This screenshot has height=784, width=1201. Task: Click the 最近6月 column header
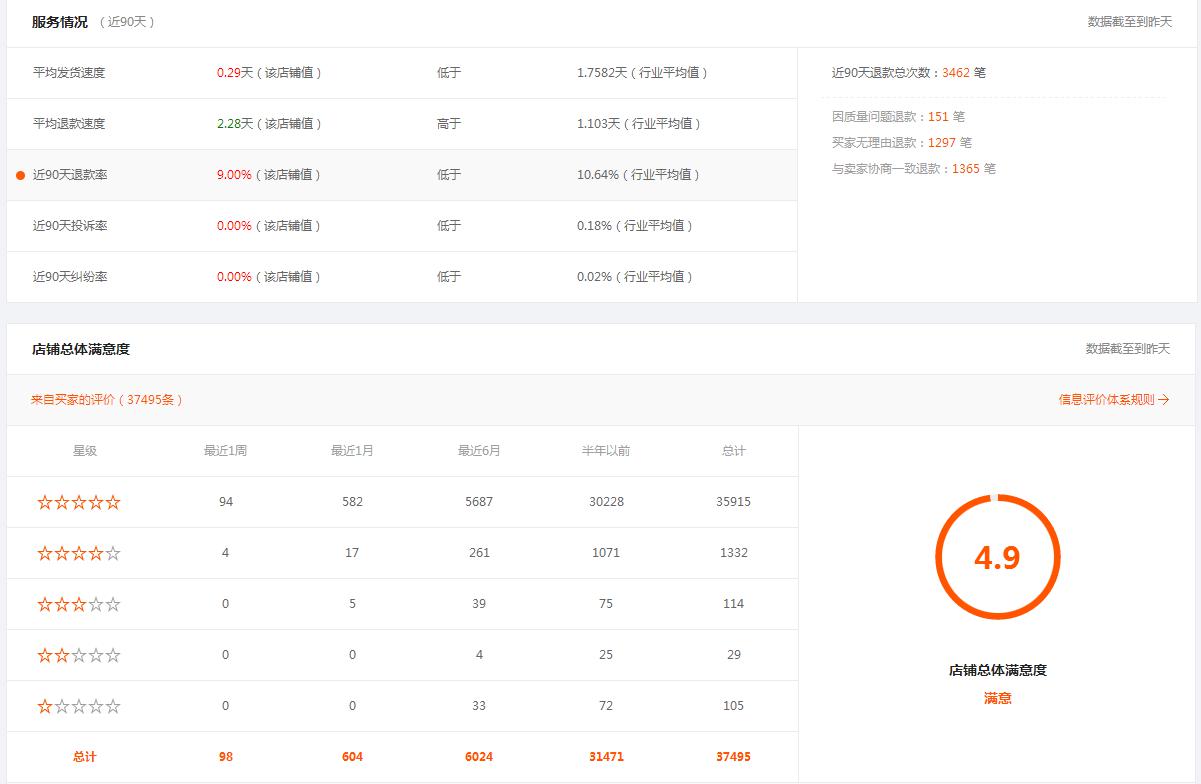click(479, 451)
